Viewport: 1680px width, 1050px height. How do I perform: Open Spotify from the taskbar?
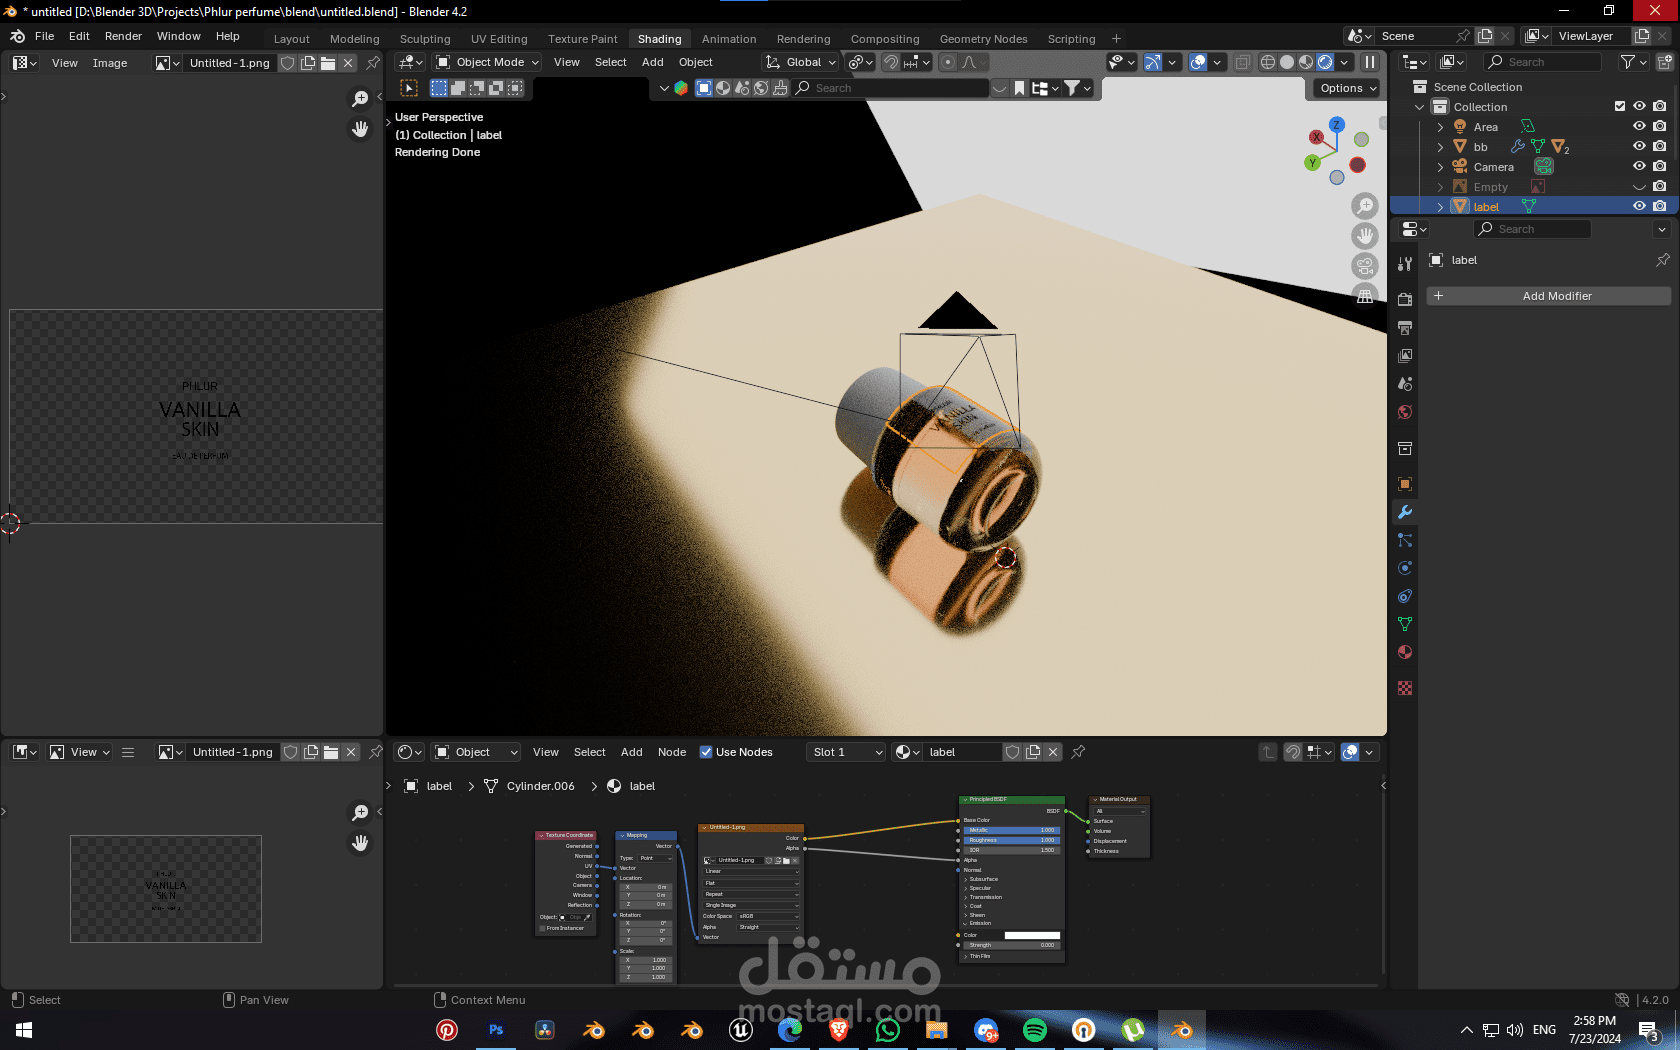pyautogui.click(x=1034, y=1030)
